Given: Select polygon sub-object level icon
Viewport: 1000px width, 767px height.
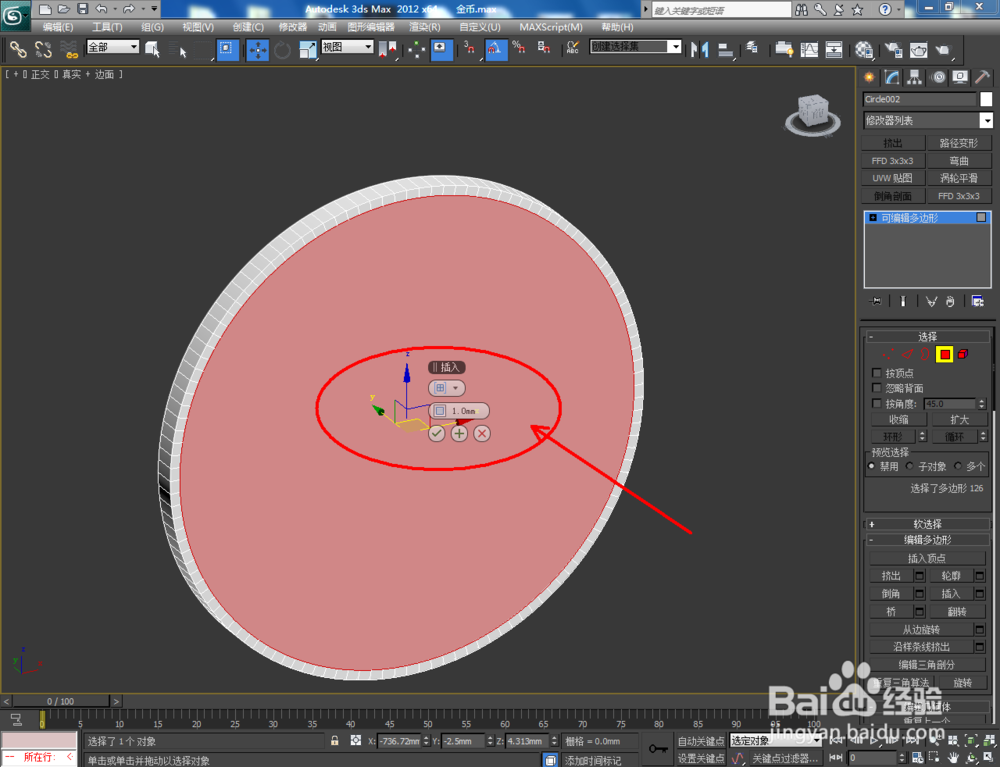Looking at the screenshot, I should [945, 354].
